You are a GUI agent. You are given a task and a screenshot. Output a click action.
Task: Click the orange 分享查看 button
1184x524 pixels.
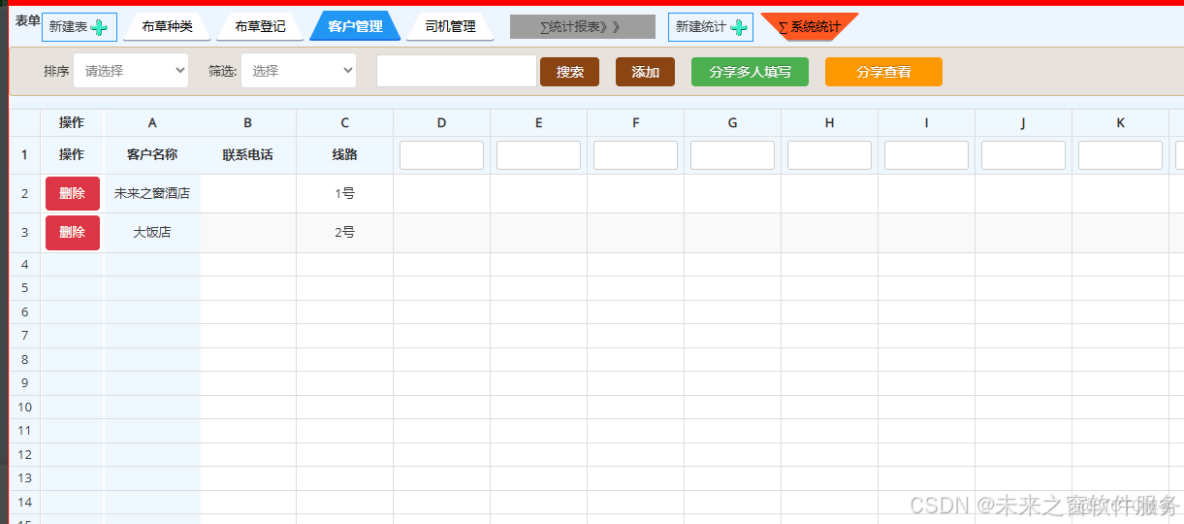(x=883, y=72)
